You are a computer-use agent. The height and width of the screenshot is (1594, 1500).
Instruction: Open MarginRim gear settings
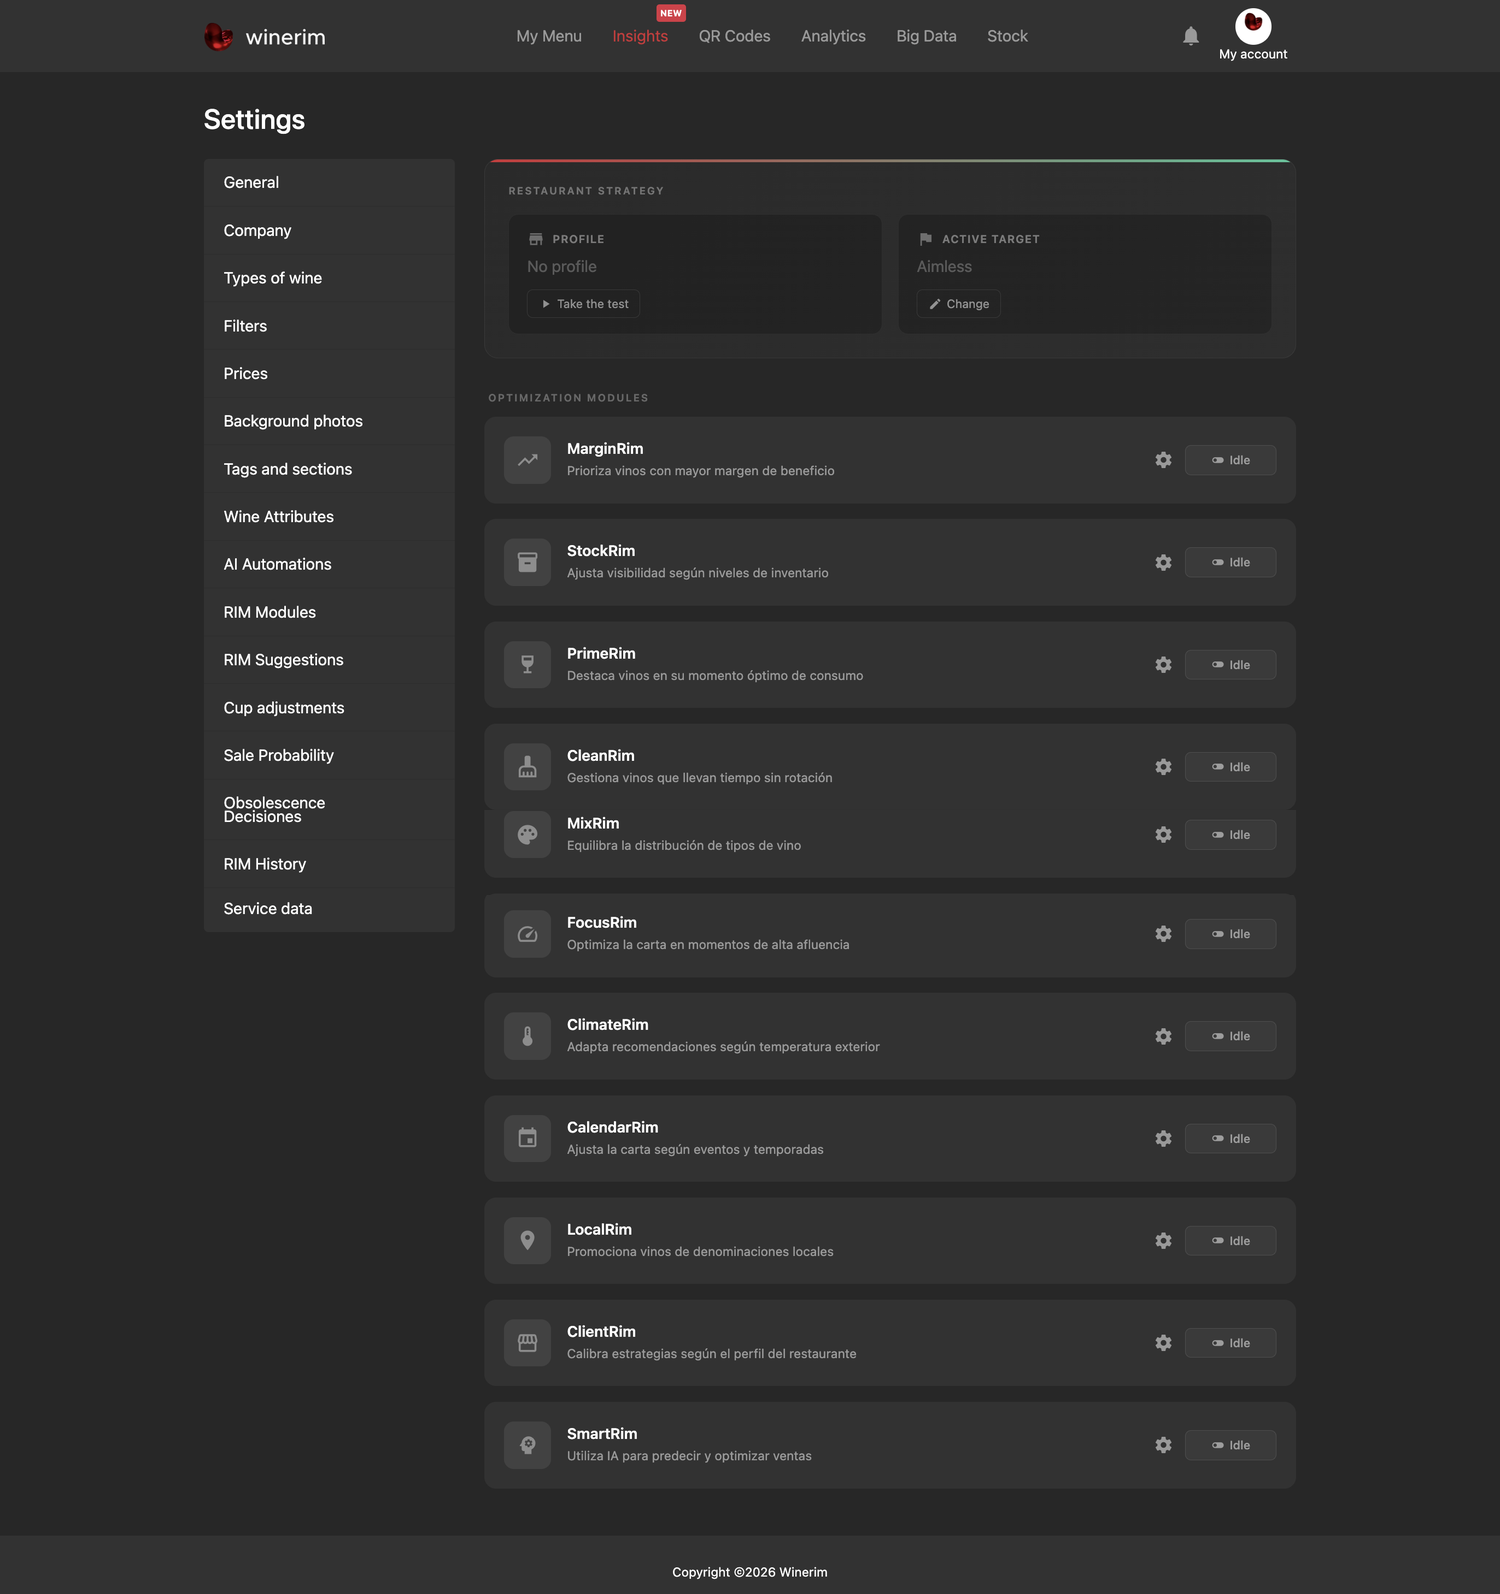pyautogui.click(x=1163, y=460)
